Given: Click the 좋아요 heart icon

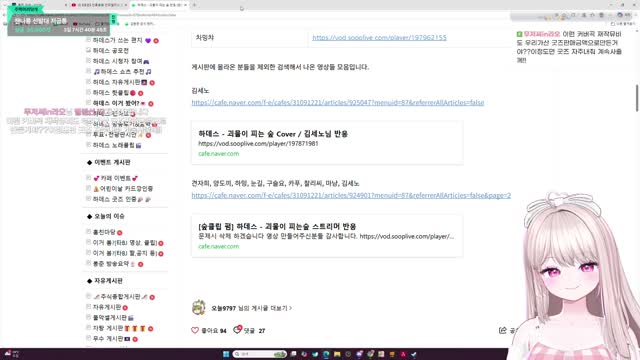Looking at the screenshot, I should pyautogui.click(x=195, y=330).
